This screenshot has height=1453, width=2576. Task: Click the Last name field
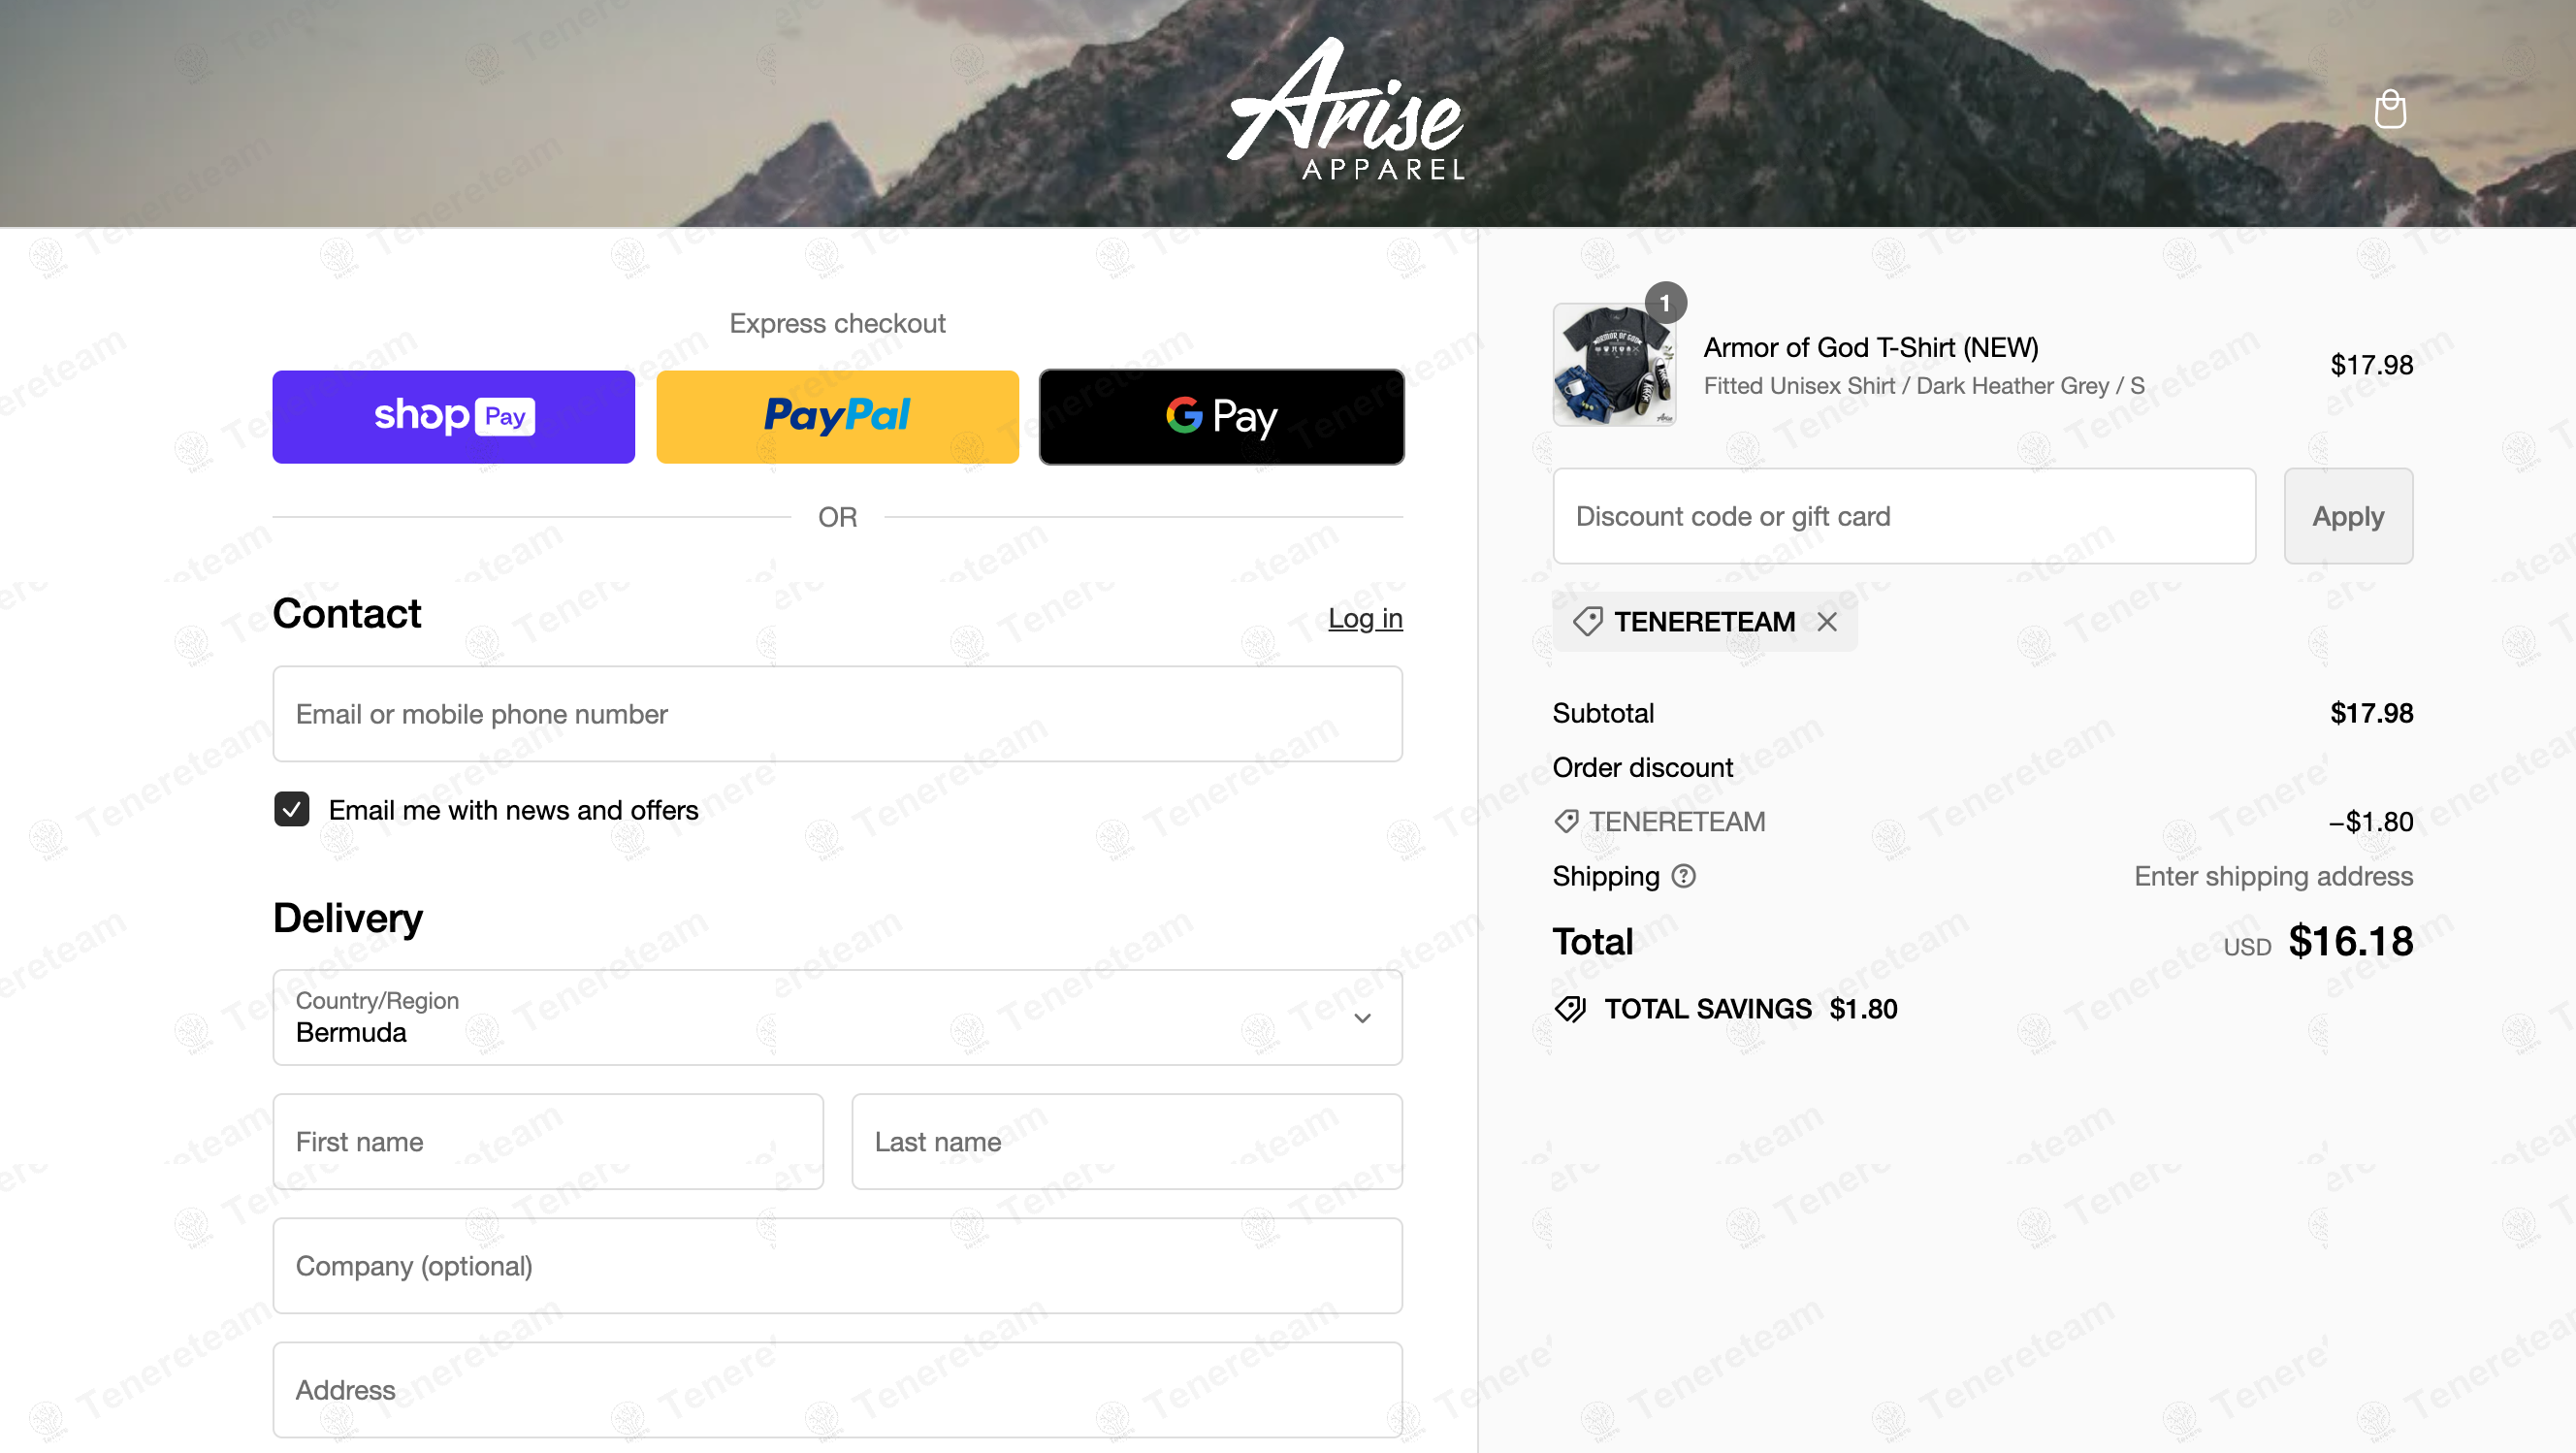(x=1127, y=1141)
